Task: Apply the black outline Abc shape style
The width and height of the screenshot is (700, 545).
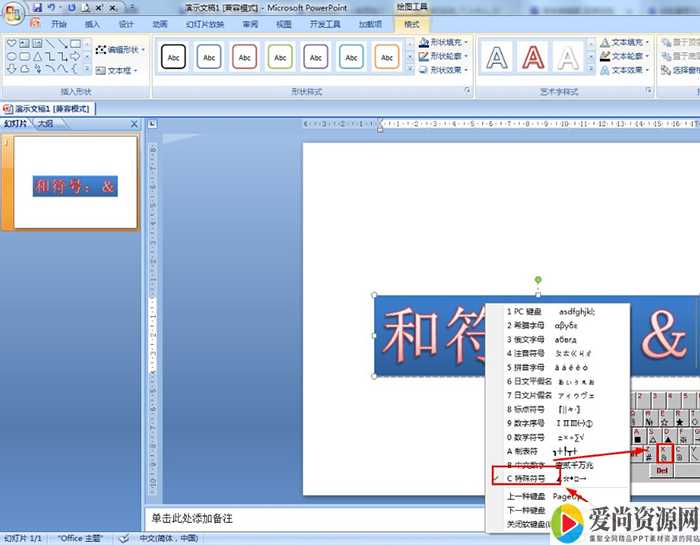Action: point(173,57)
